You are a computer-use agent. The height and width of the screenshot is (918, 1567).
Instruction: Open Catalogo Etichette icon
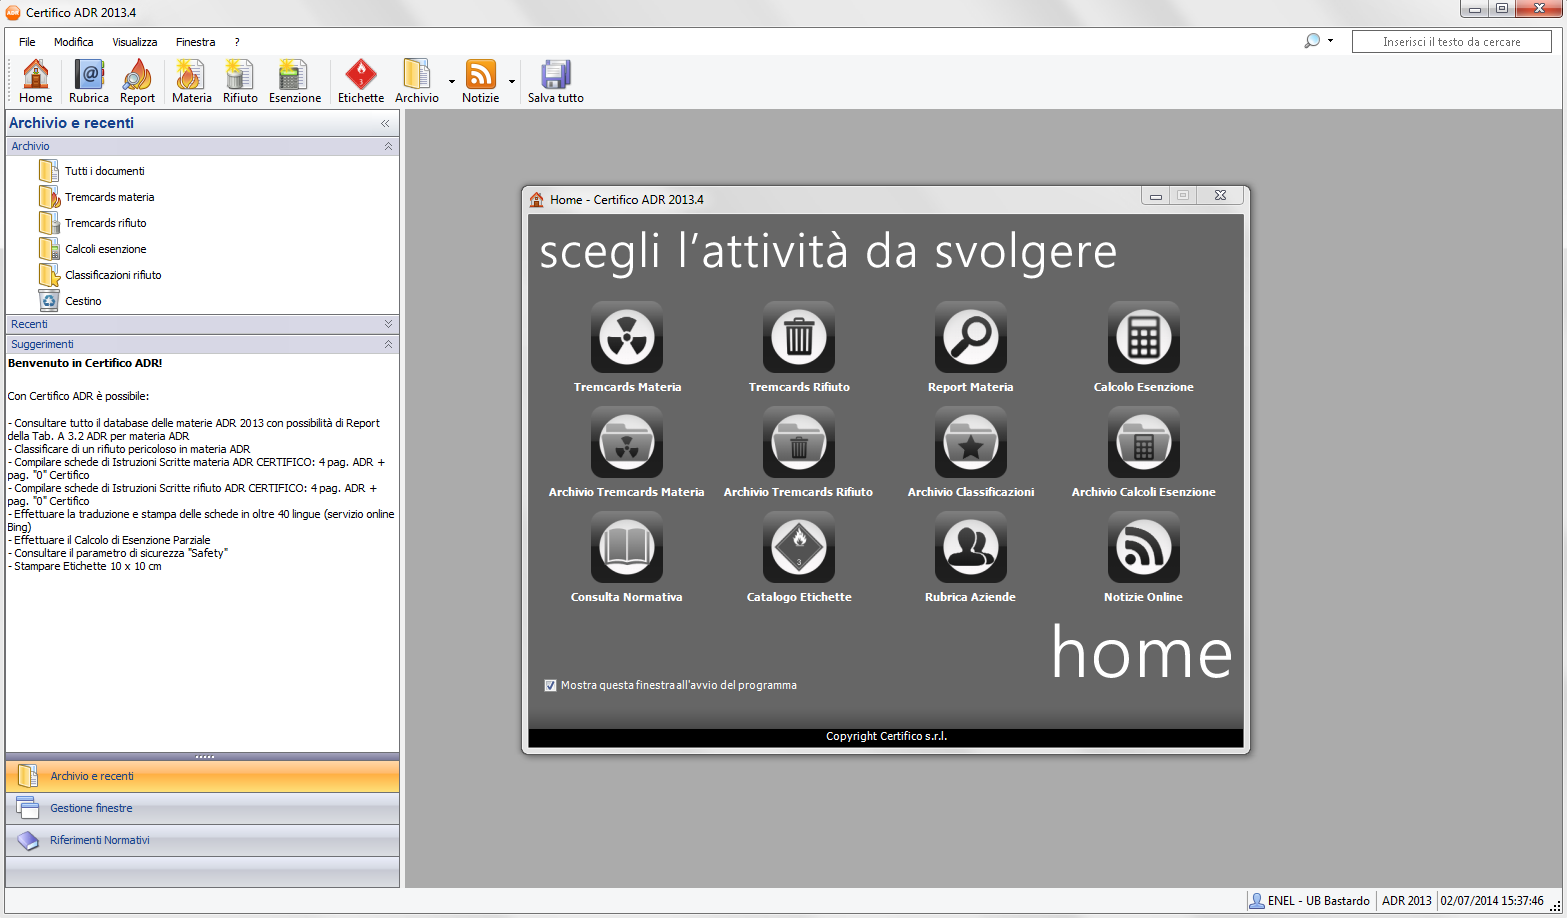tap(799, 548)
